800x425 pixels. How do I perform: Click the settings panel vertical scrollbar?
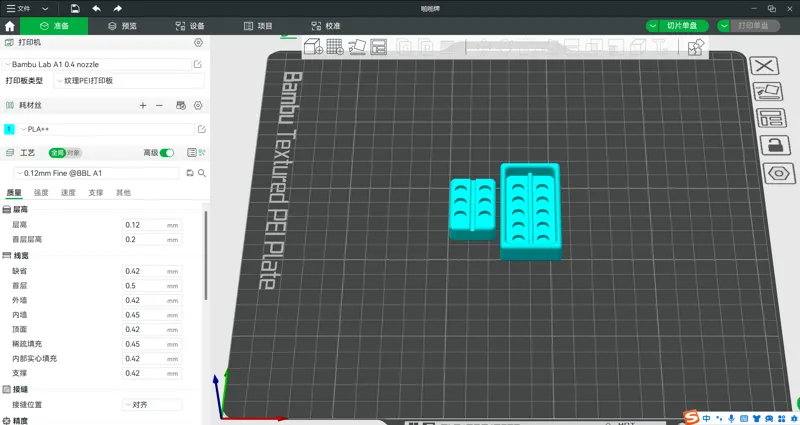click(206, 255)
